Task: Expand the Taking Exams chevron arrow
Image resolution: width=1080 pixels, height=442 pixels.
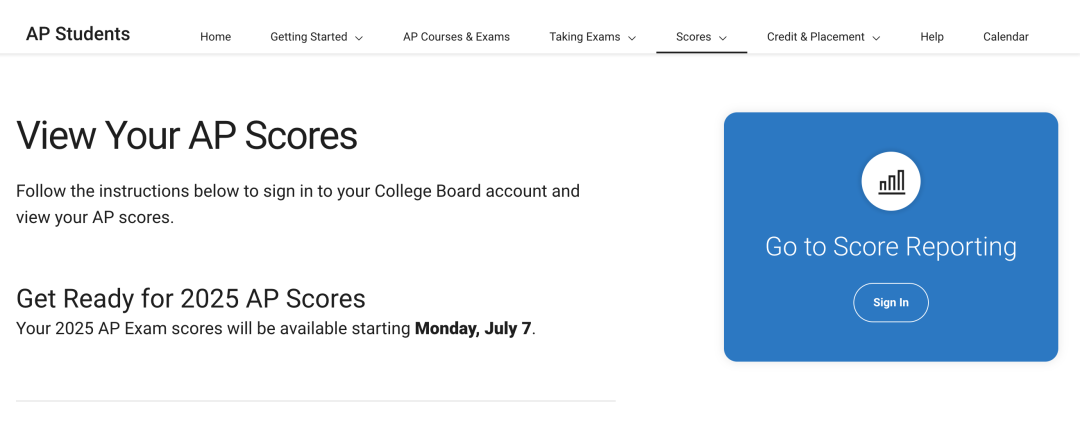Action: [x=632, y=38]
